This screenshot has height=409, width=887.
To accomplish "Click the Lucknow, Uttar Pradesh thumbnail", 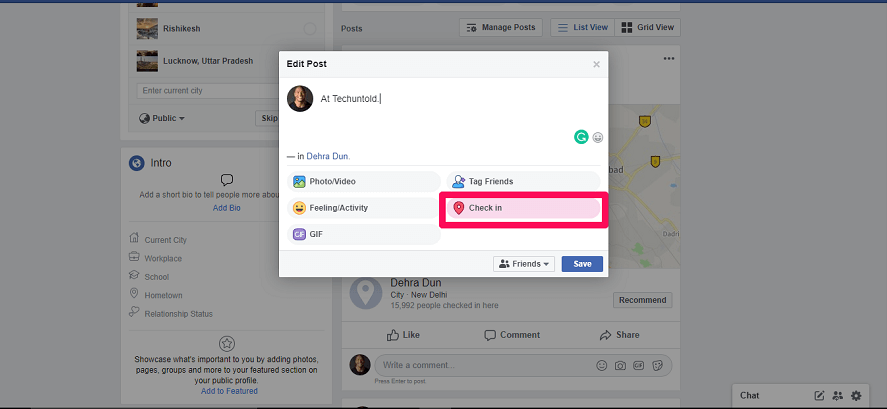I will [147, 61].
